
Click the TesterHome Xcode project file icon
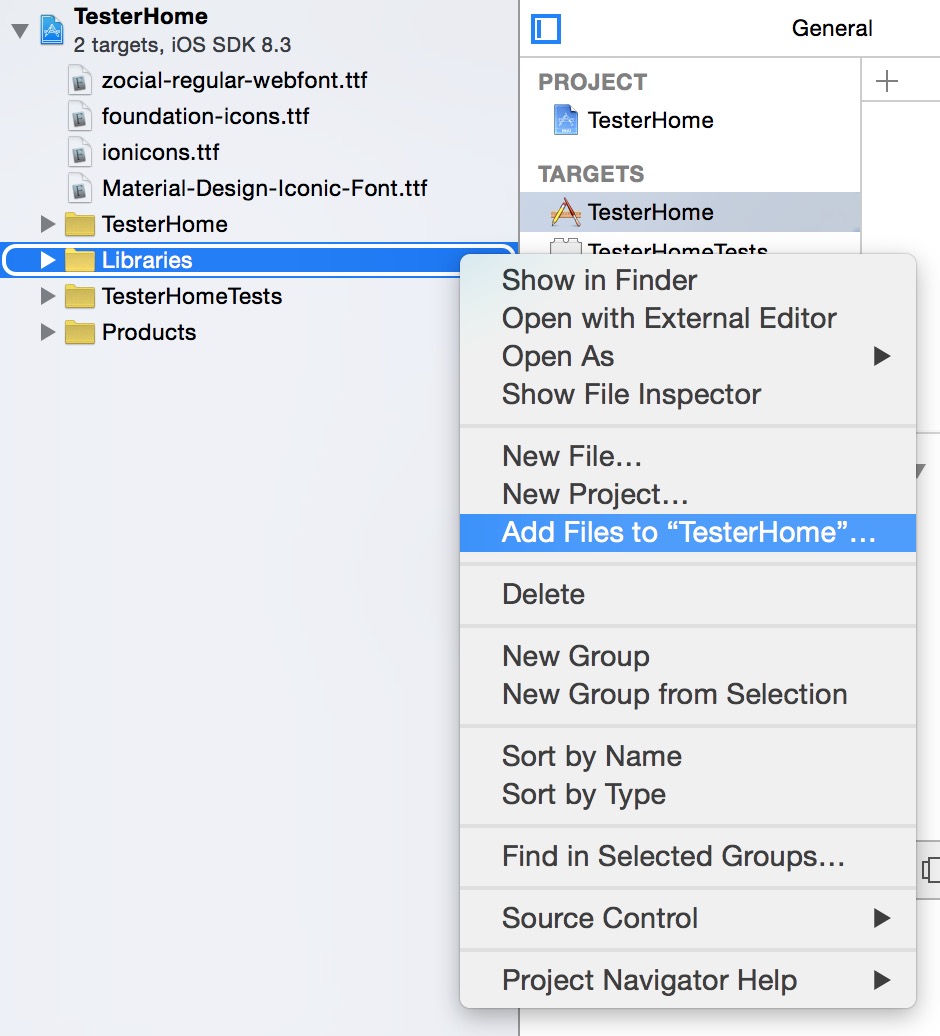[52, 30]
